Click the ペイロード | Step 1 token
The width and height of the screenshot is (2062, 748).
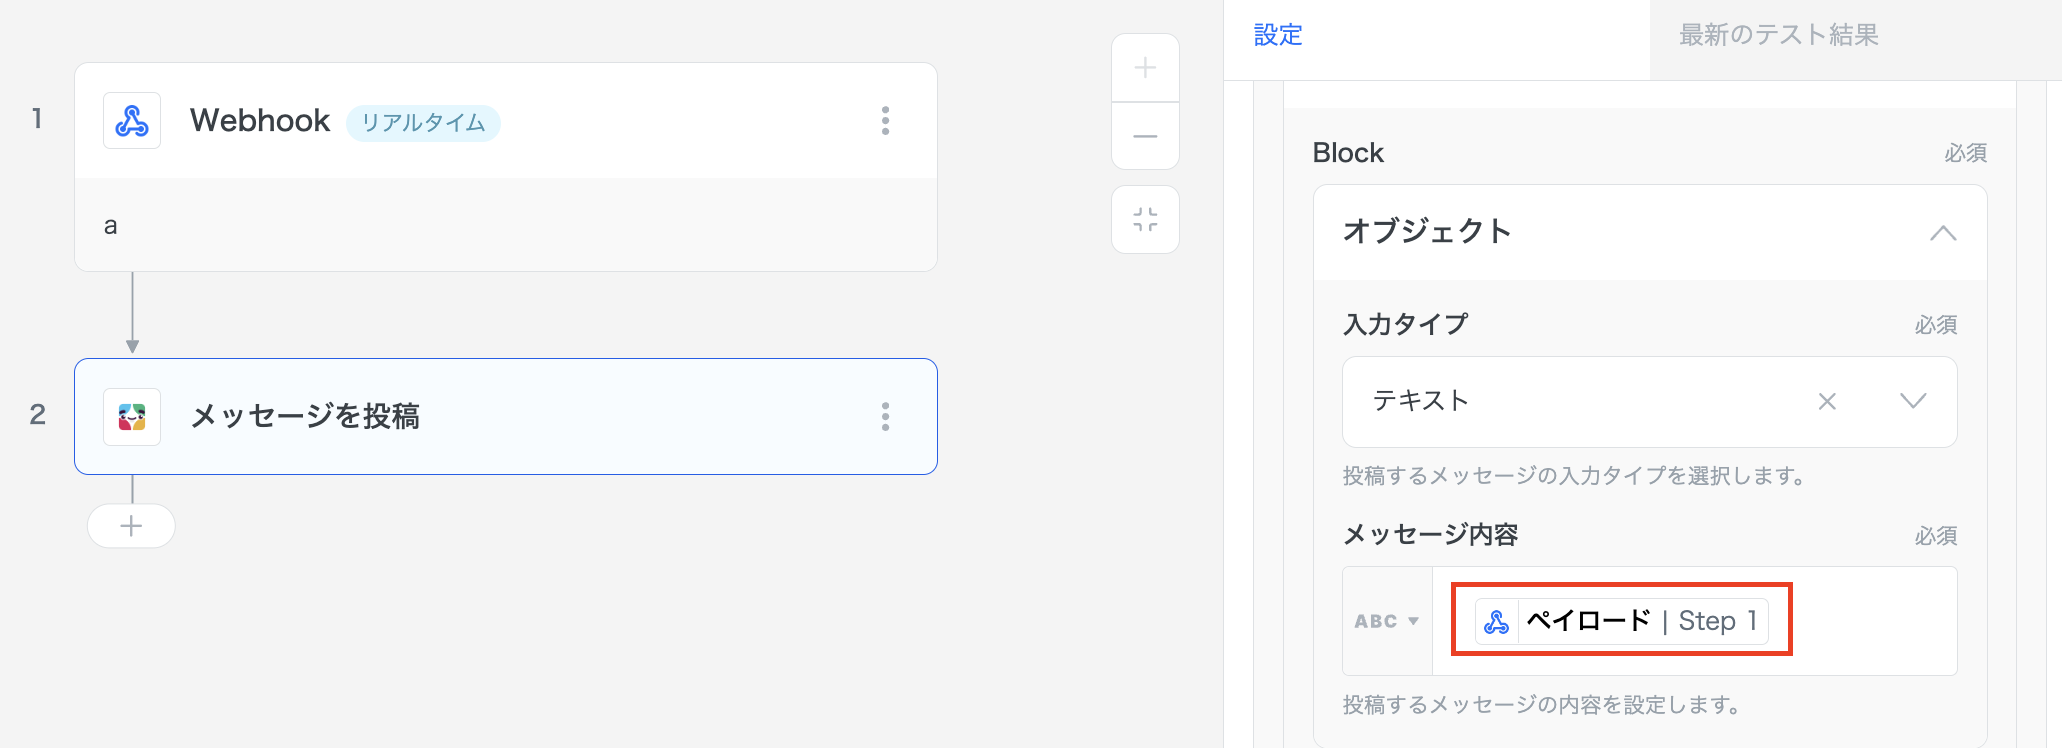(x=1620, y=620)
